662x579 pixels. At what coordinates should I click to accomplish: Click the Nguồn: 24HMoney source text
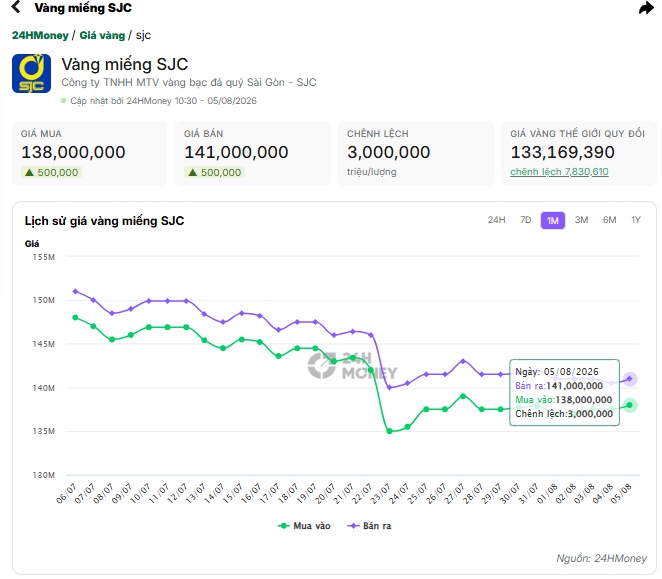(602, 558)
